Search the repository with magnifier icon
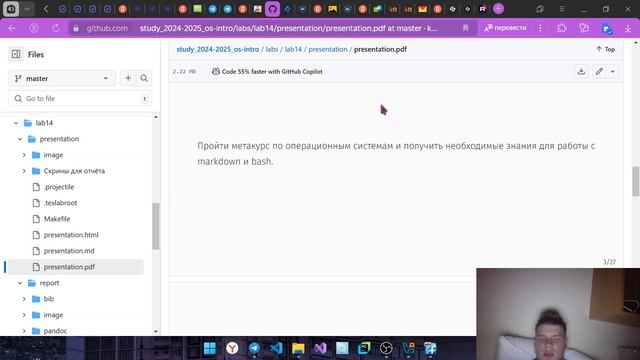The height and width of the screenshot is (360, 640). [x=144, y=78]
